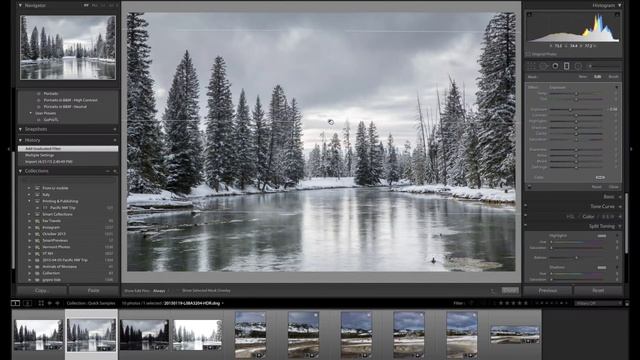The height and width of the screenshot is (360, 640).
Task: Click the Collections minus icon
Action: pyautogui.click(x=108, y=171)
